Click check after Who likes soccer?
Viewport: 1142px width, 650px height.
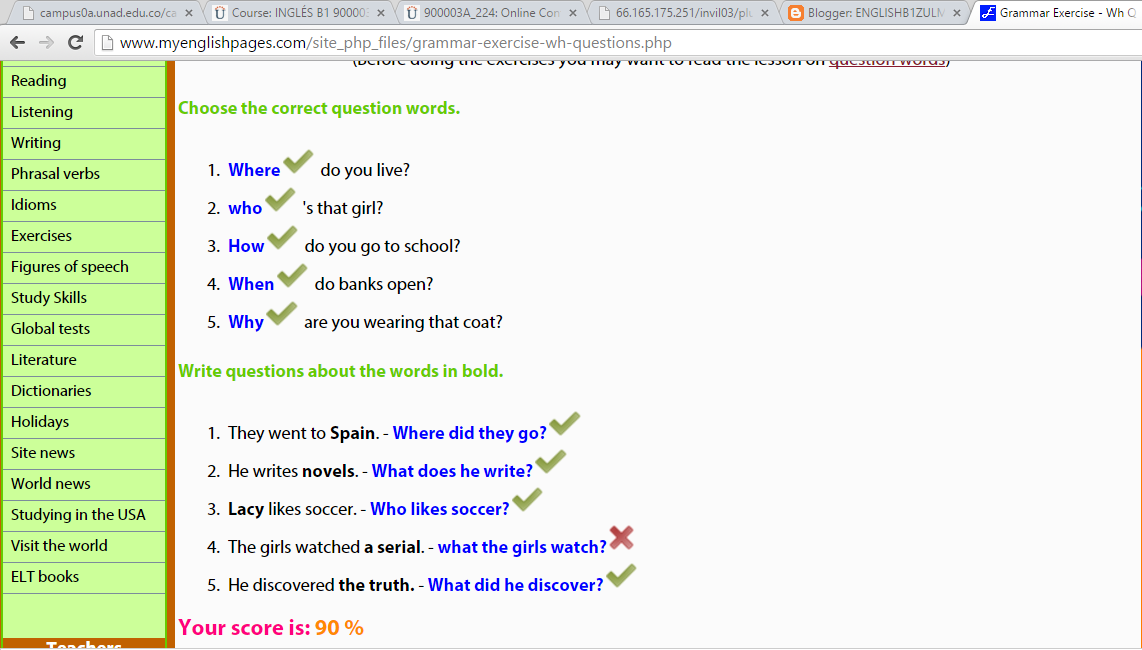pos(527,500)
